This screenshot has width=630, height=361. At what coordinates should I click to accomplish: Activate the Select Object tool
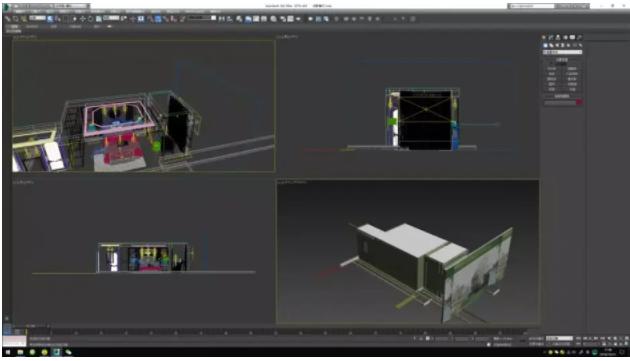click(50, 19)
